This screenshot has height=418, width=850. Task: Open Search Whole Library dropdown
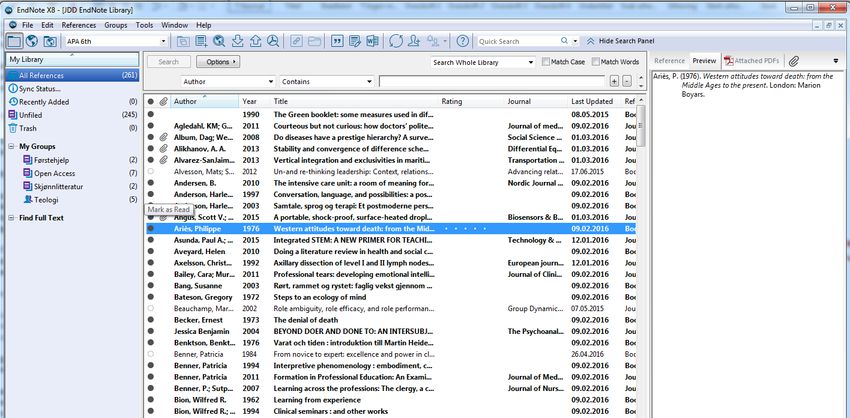[x=531, y=62]
